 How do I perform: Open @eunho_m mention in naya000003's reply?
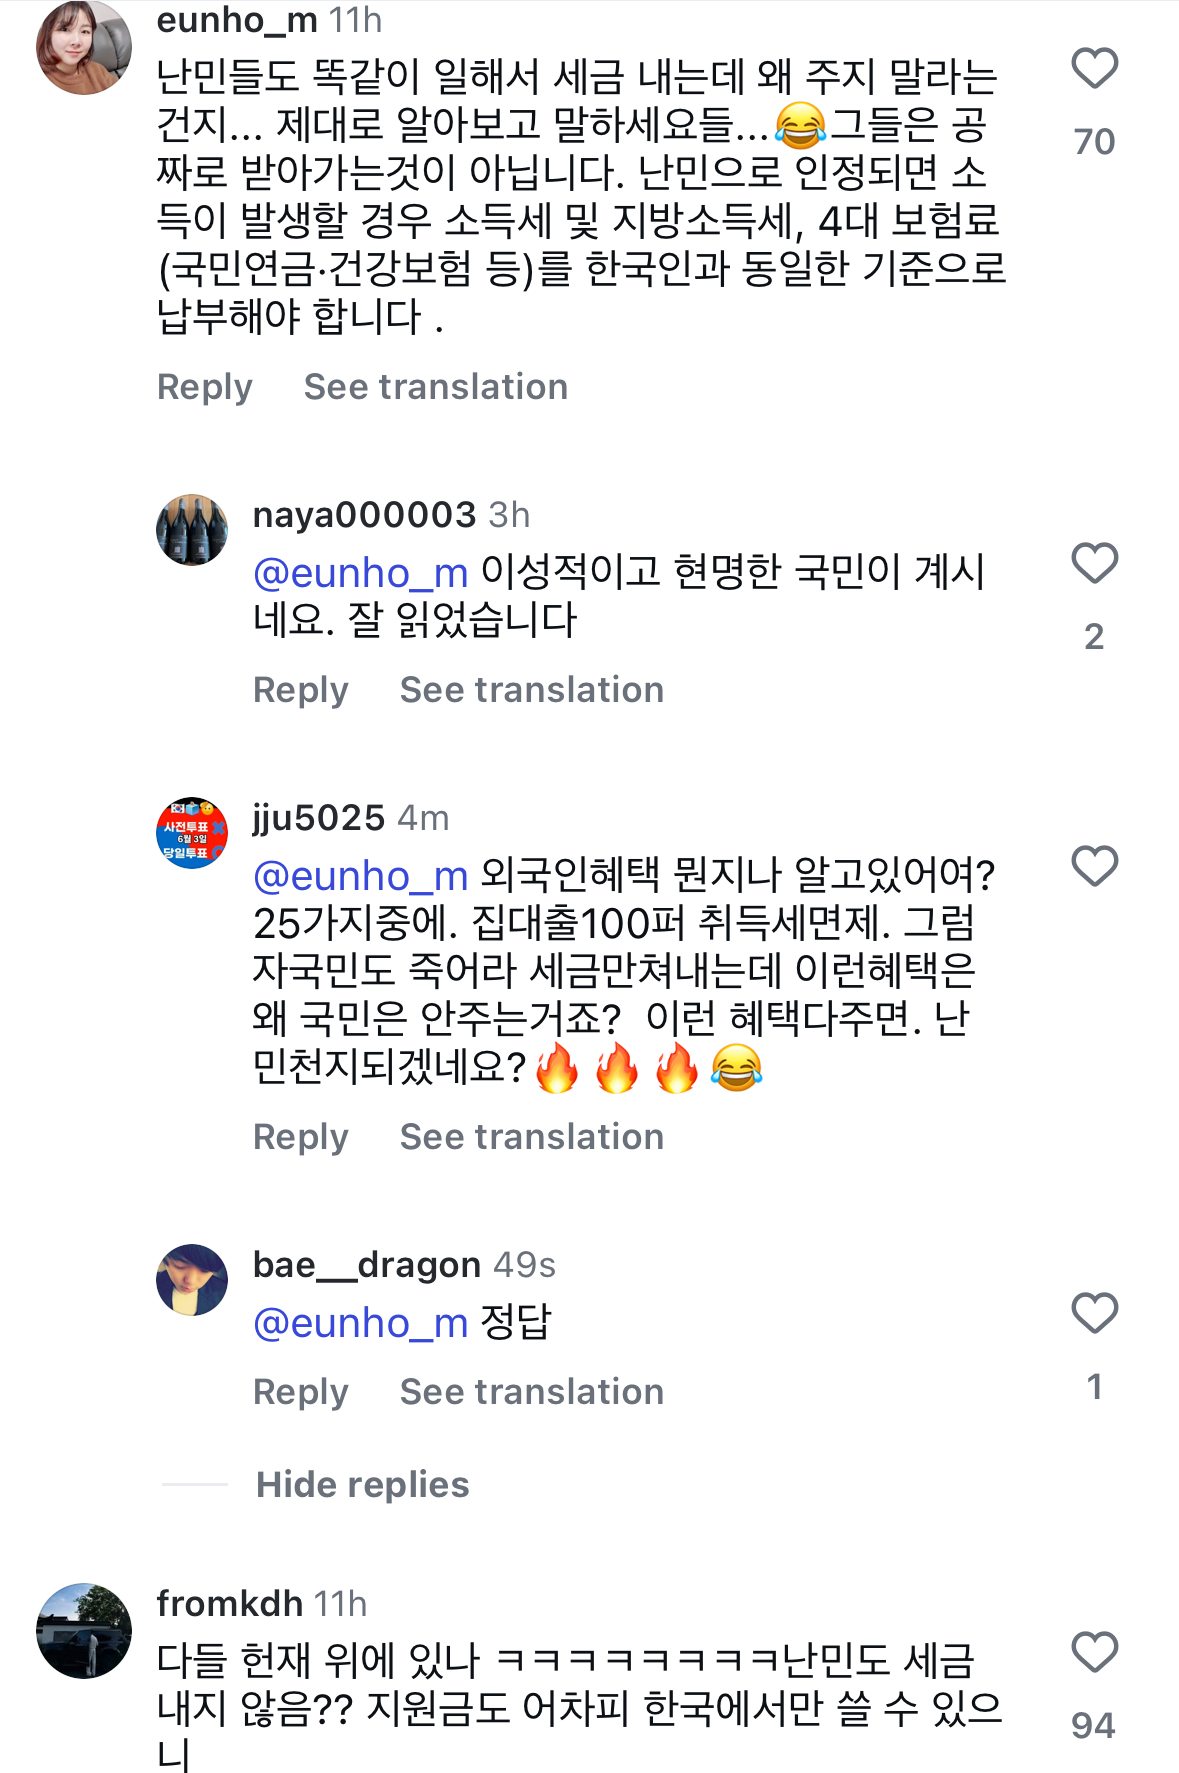361,573
